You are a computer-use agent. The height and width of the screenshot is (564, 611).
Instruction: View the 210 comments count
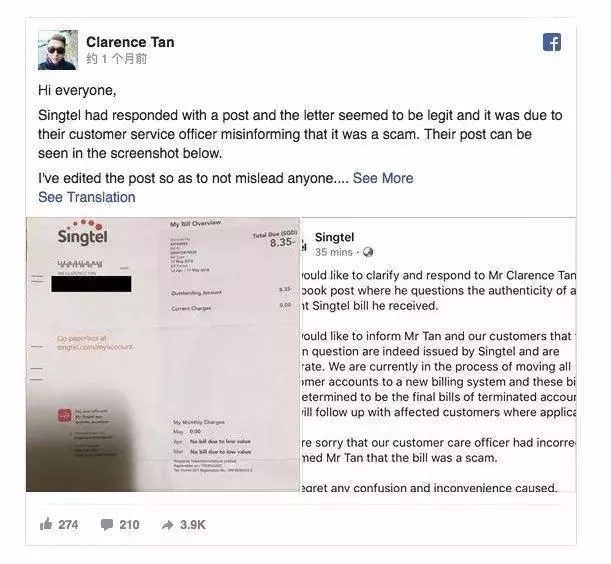pyautogui.click(x=129, y=525)
